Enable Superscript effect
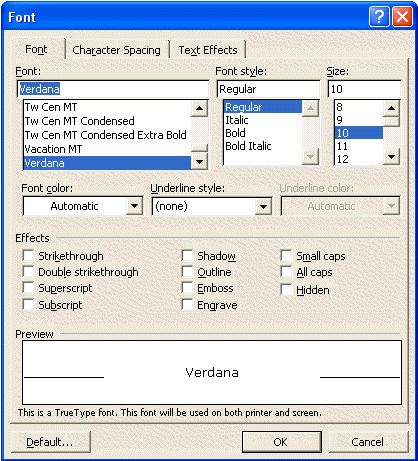This screenshot has height=461, width=418. [x=28, y=287]
